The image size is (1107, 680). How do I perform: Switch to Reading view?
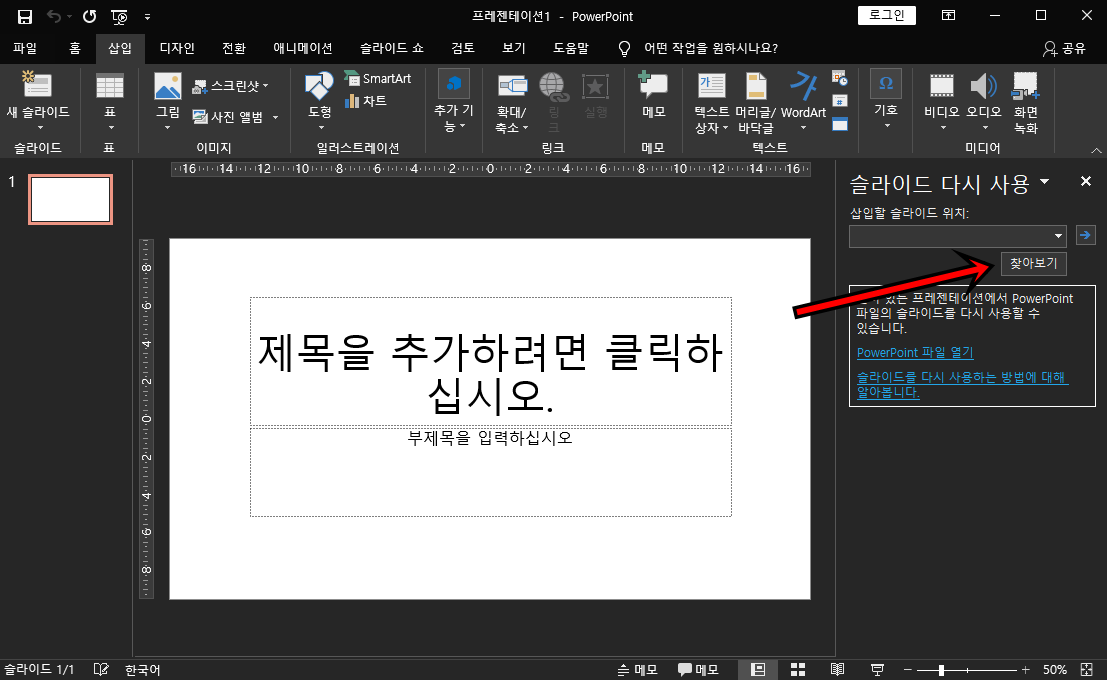click(837, 669)
